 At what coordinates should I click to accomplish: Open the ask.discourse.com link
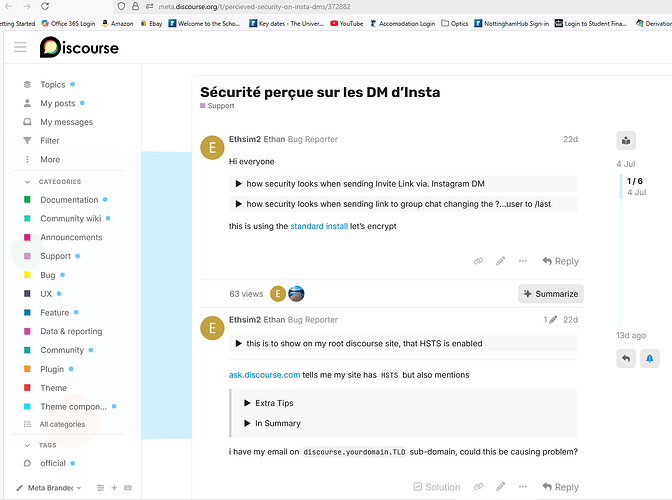click(x=264, y=375)
